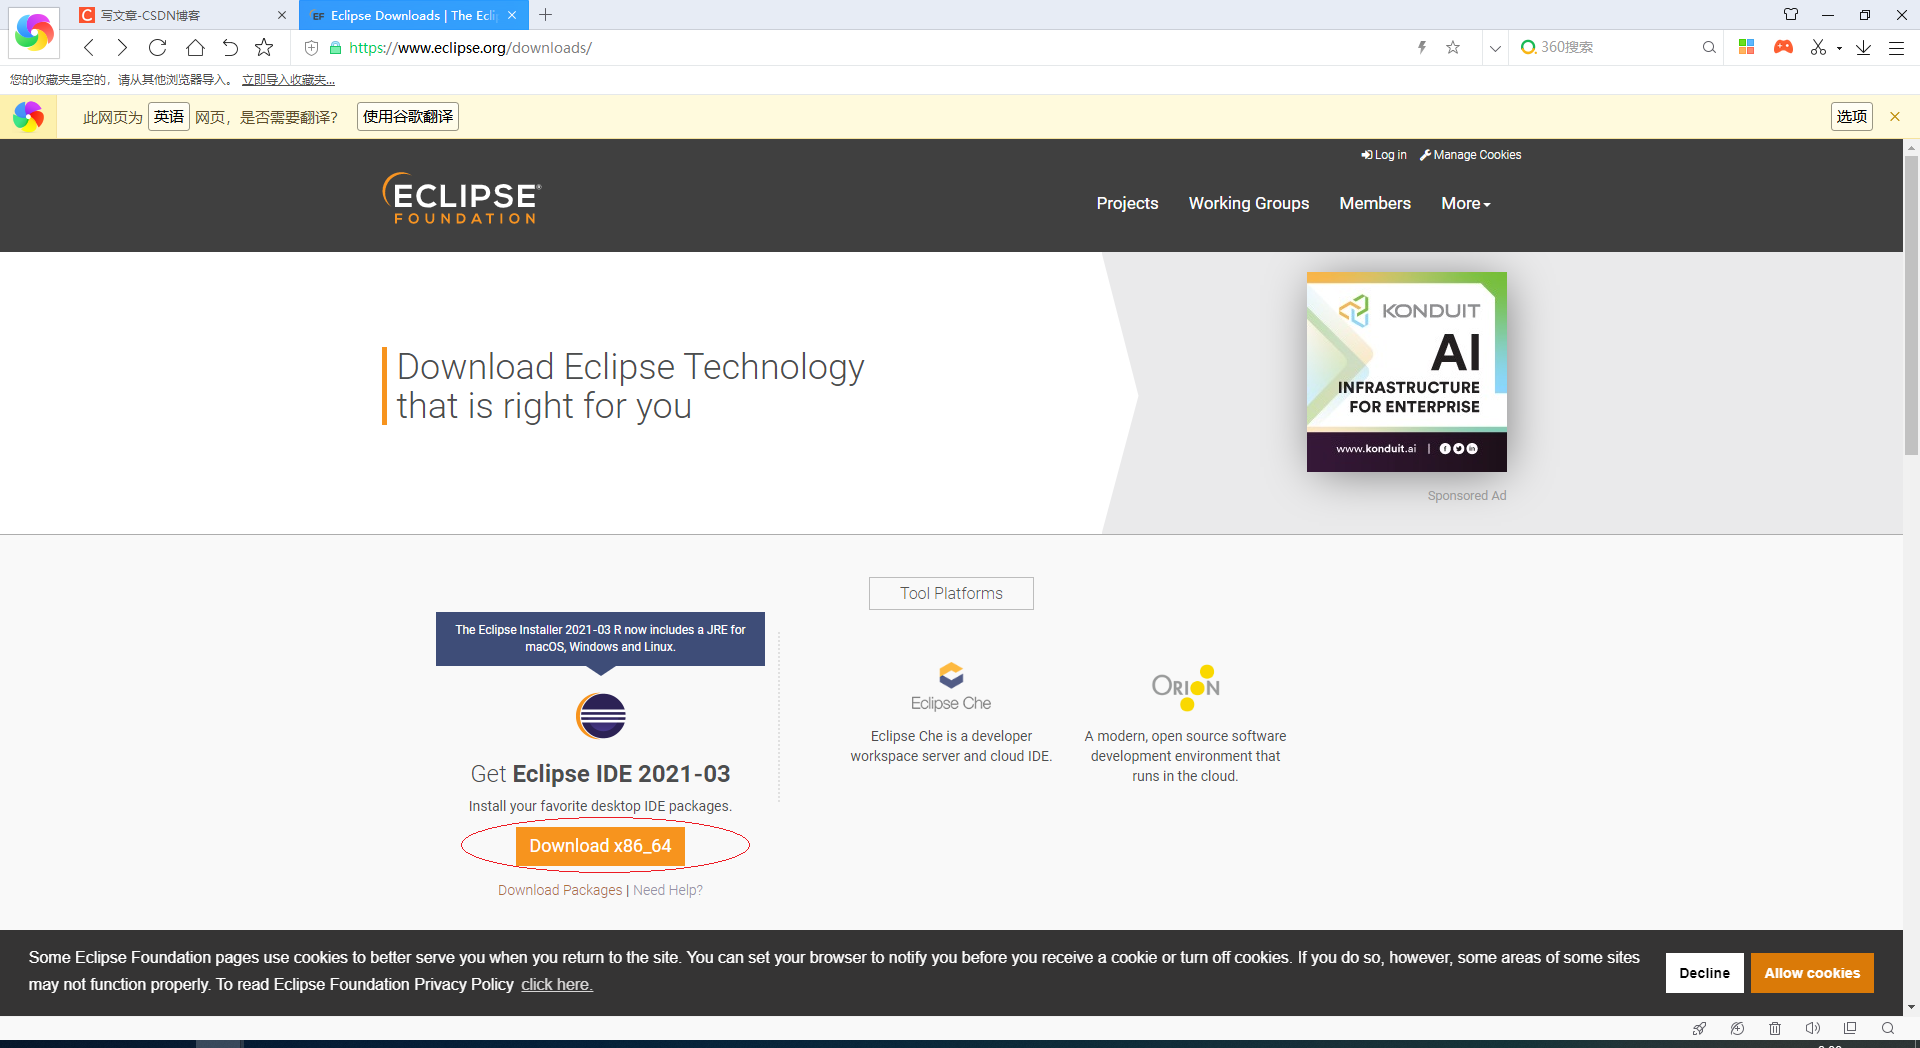Click the 'Get Eclipse IDE 2021-03' heading
The height and width of the screenshot is (1048, 1920).
[x=600, y=774]
